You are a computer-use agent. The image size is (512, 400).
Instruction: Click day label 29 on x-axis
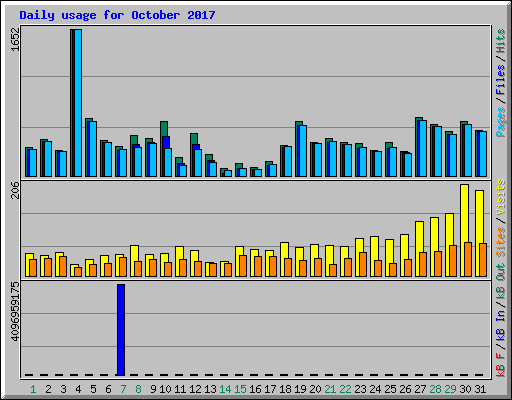coord(450,389)
